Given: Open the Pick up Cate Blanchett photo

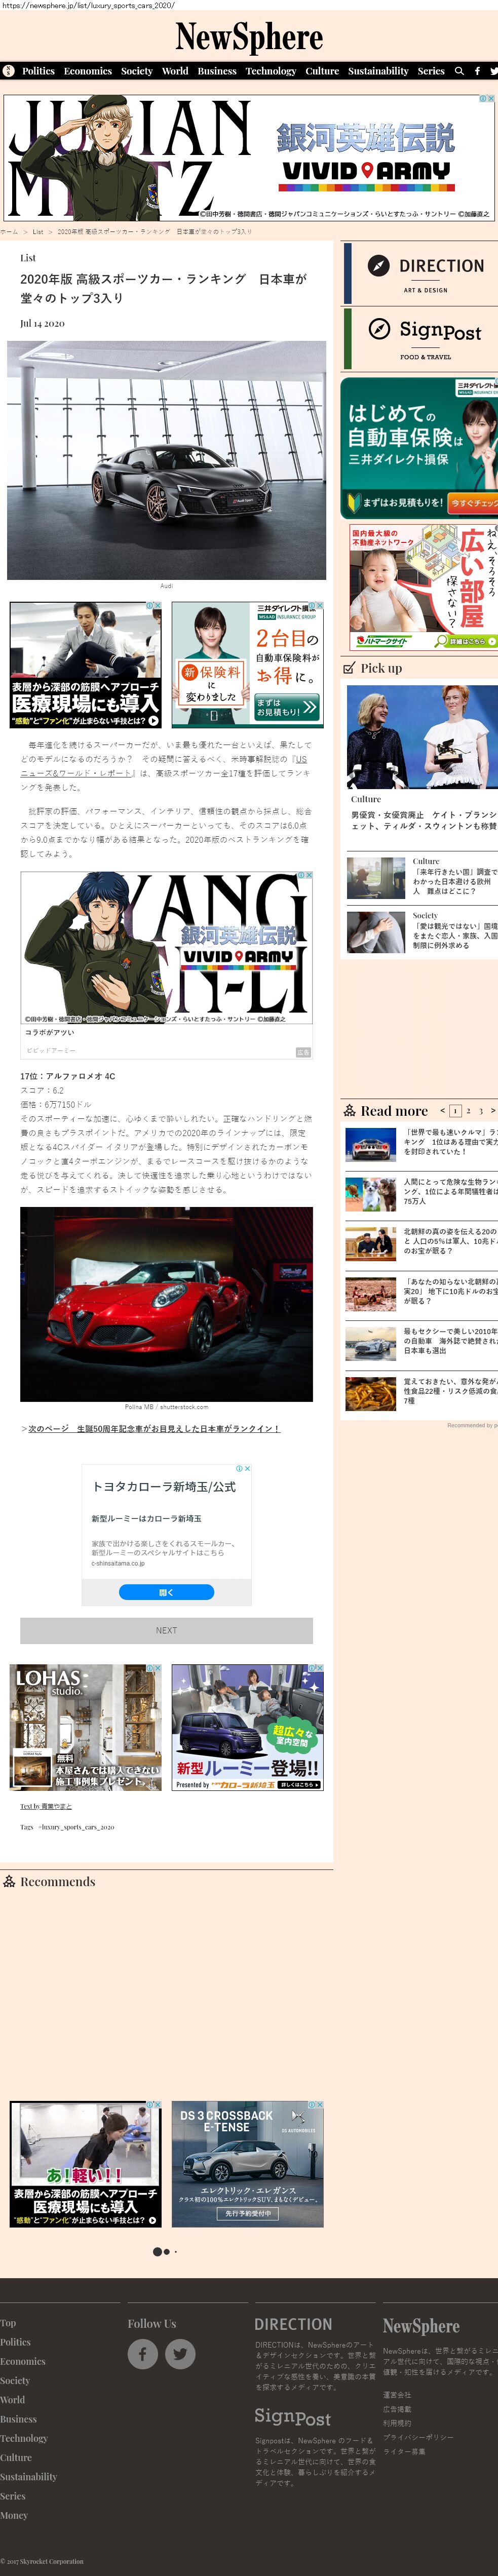Looking at the screenshot, I should [422, 737].
